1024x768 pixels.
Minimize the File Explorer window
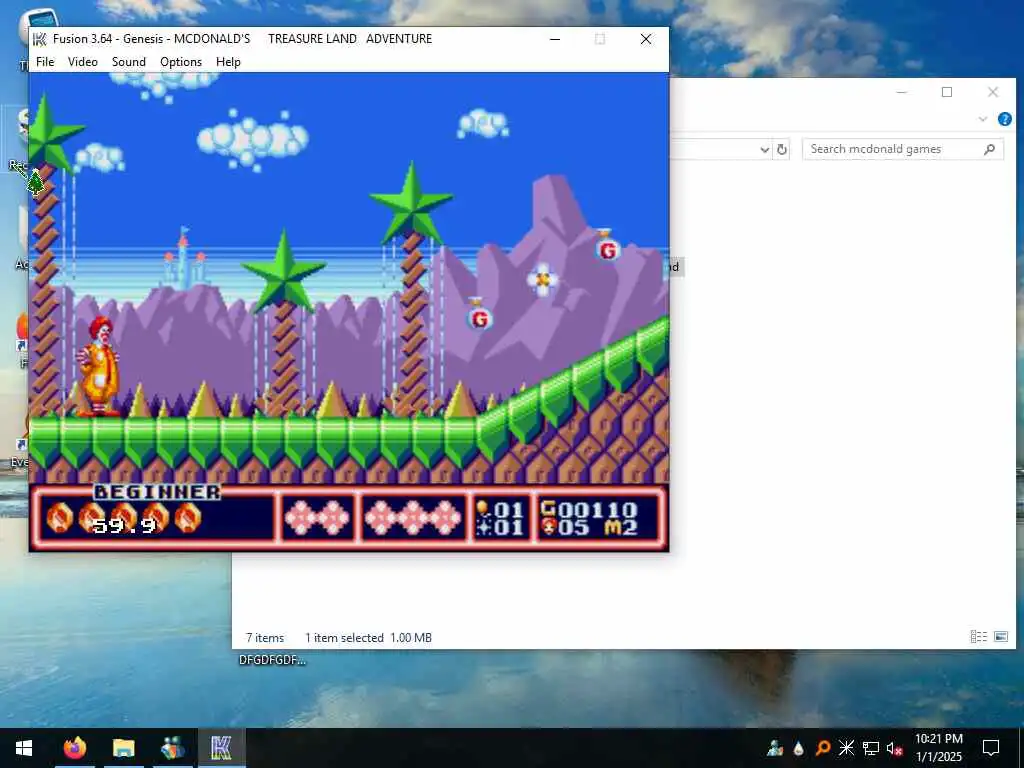[902, 92]
